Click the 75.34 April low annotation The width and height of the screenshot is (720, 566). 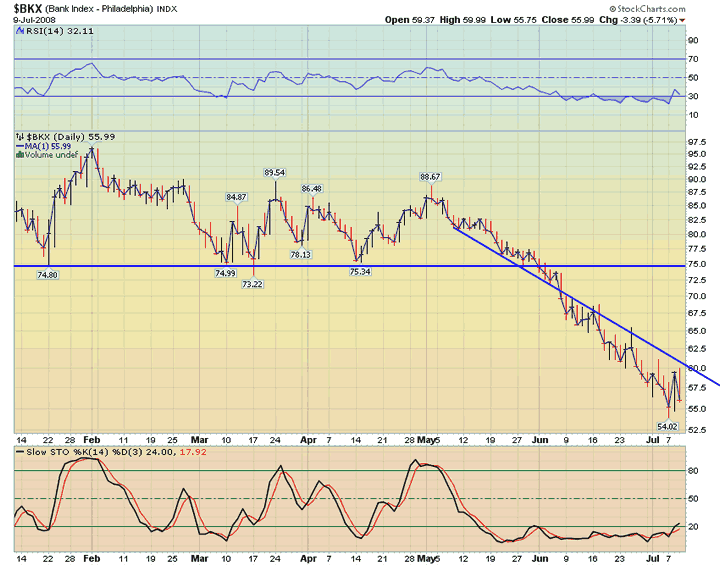361,271
